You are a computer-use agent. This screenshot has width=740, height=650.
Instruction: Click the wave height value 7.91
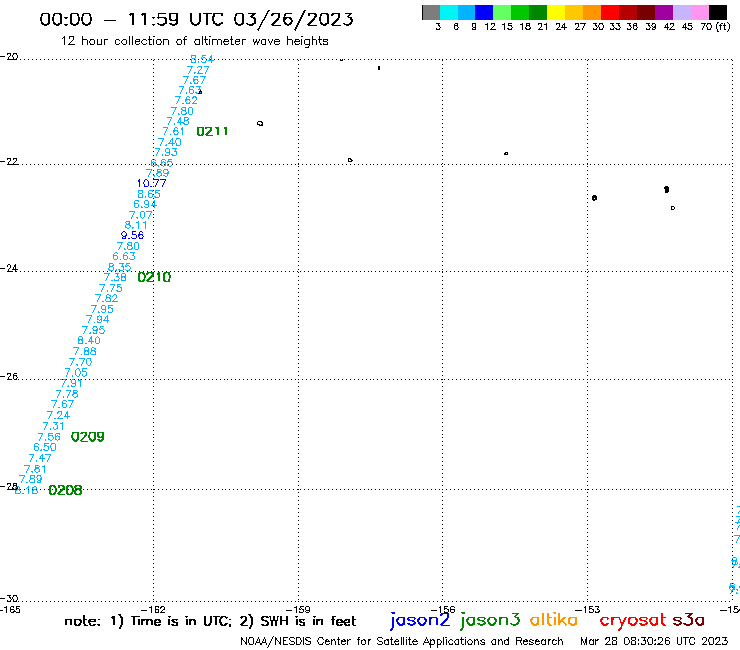click(x=71, y=383)
